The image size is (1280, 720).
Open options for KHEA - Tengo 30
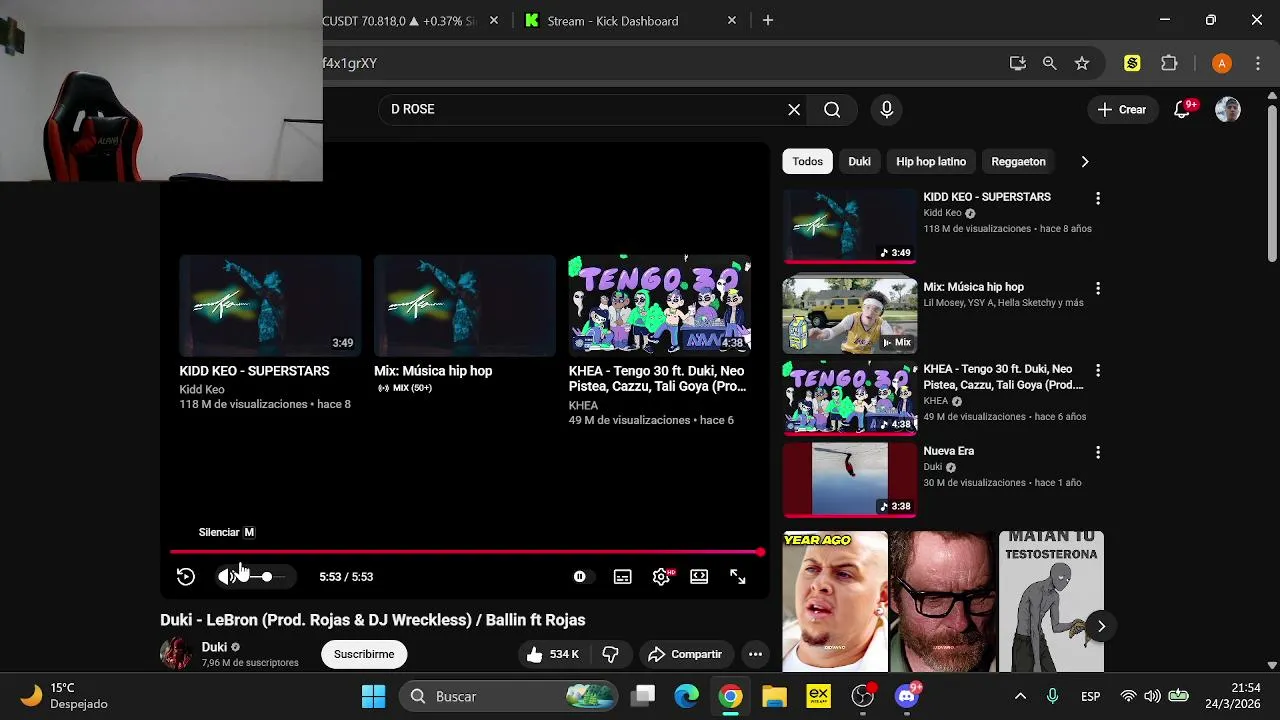tap(1098, 371)
